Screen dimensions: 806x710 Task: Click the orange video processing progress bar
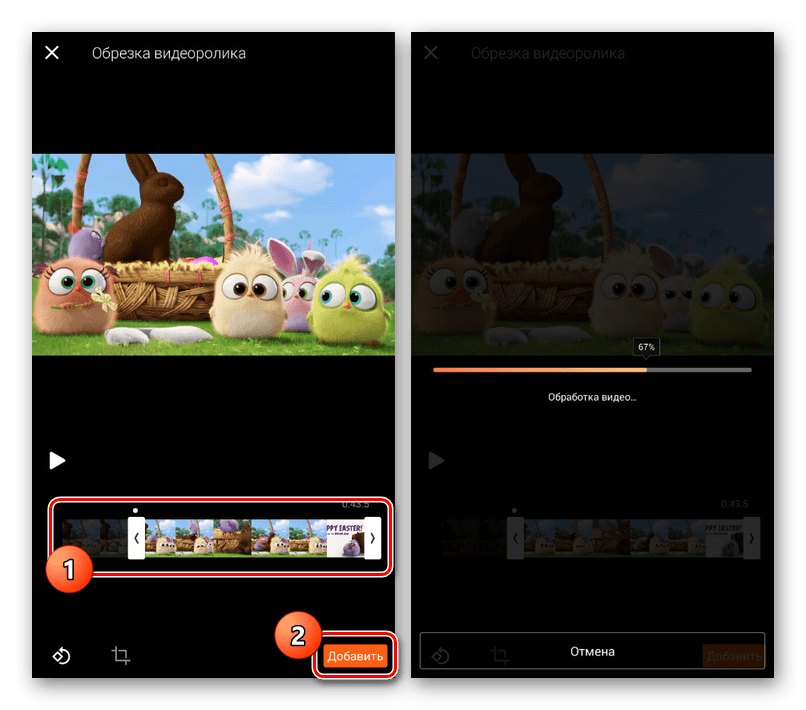pyautogui.click(x=540, y=370)
